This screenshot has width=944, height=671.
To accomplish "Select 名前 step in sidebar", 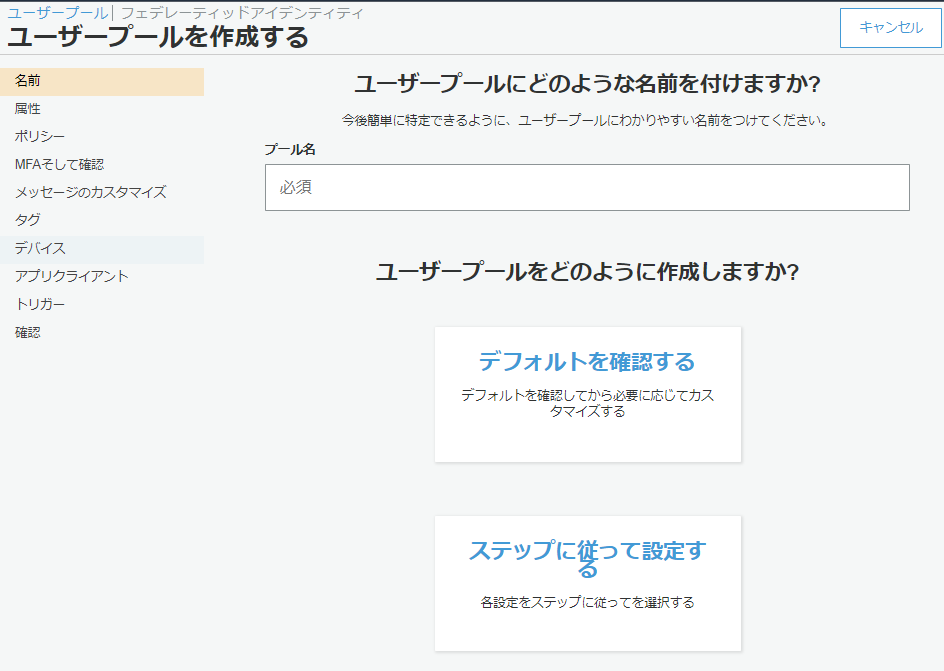I will 102,81.
